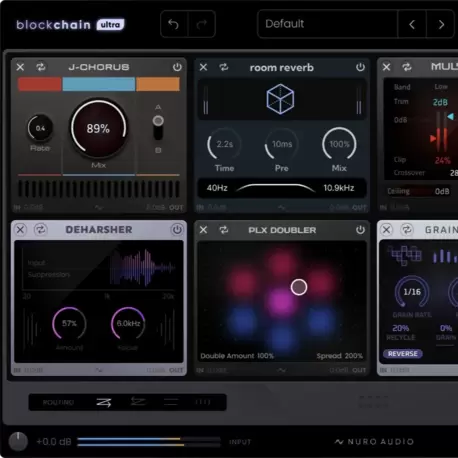
Task: Swap the Deharsher module
Action: [41, 230]
